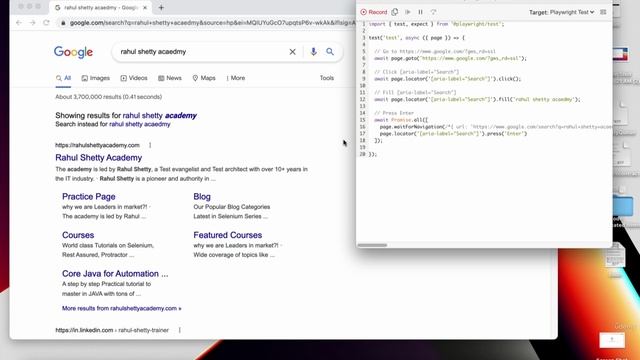640x360 pixels.
Task: Click code line 17 press('Enter') in Inspector
Action: (x=453, y=133)
